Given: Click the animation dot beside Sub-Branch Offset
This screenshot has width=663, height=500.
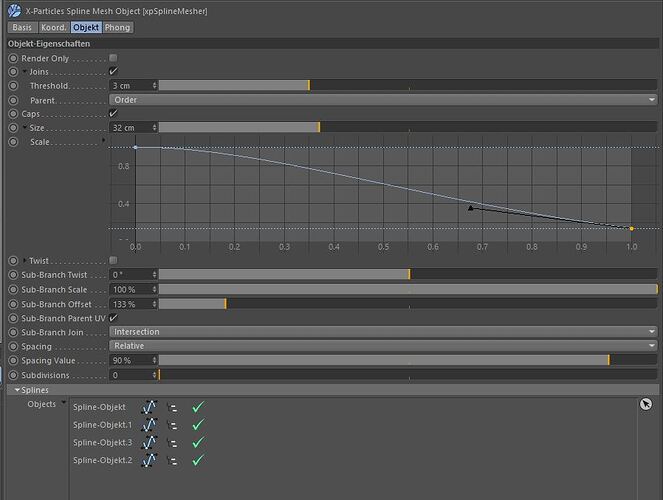Looking at the screenshot, I should click(x=13, y=304).
